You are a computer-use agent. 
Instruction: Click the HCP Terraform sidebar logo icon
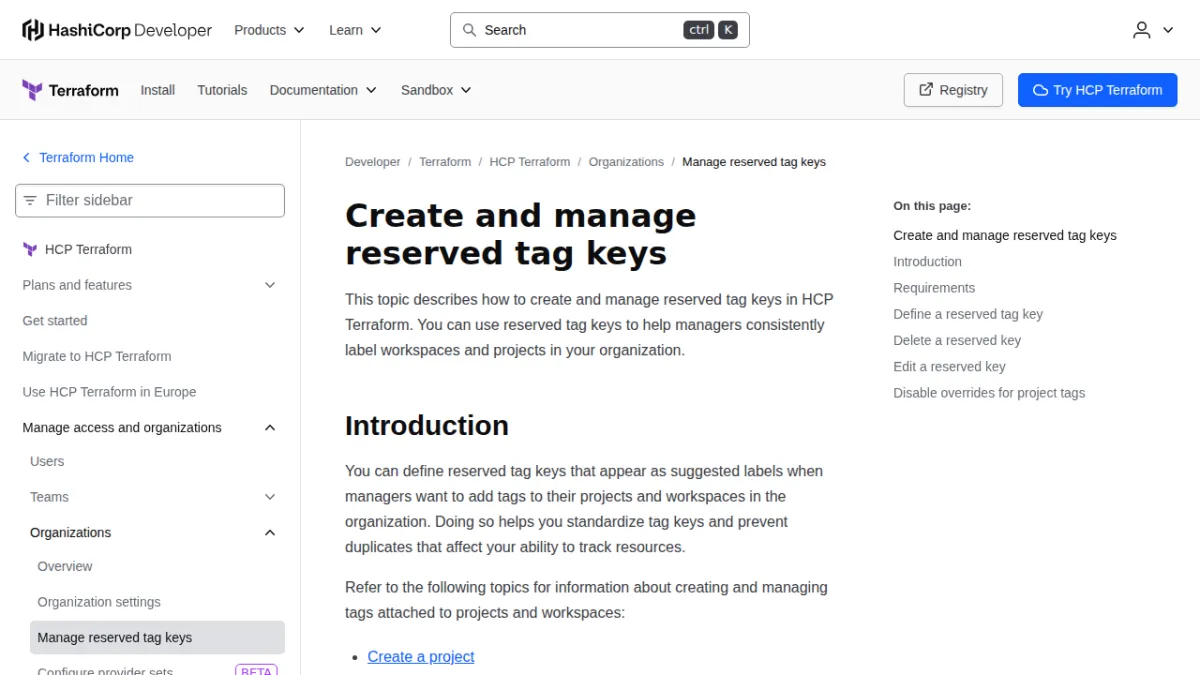pos(30,249)
